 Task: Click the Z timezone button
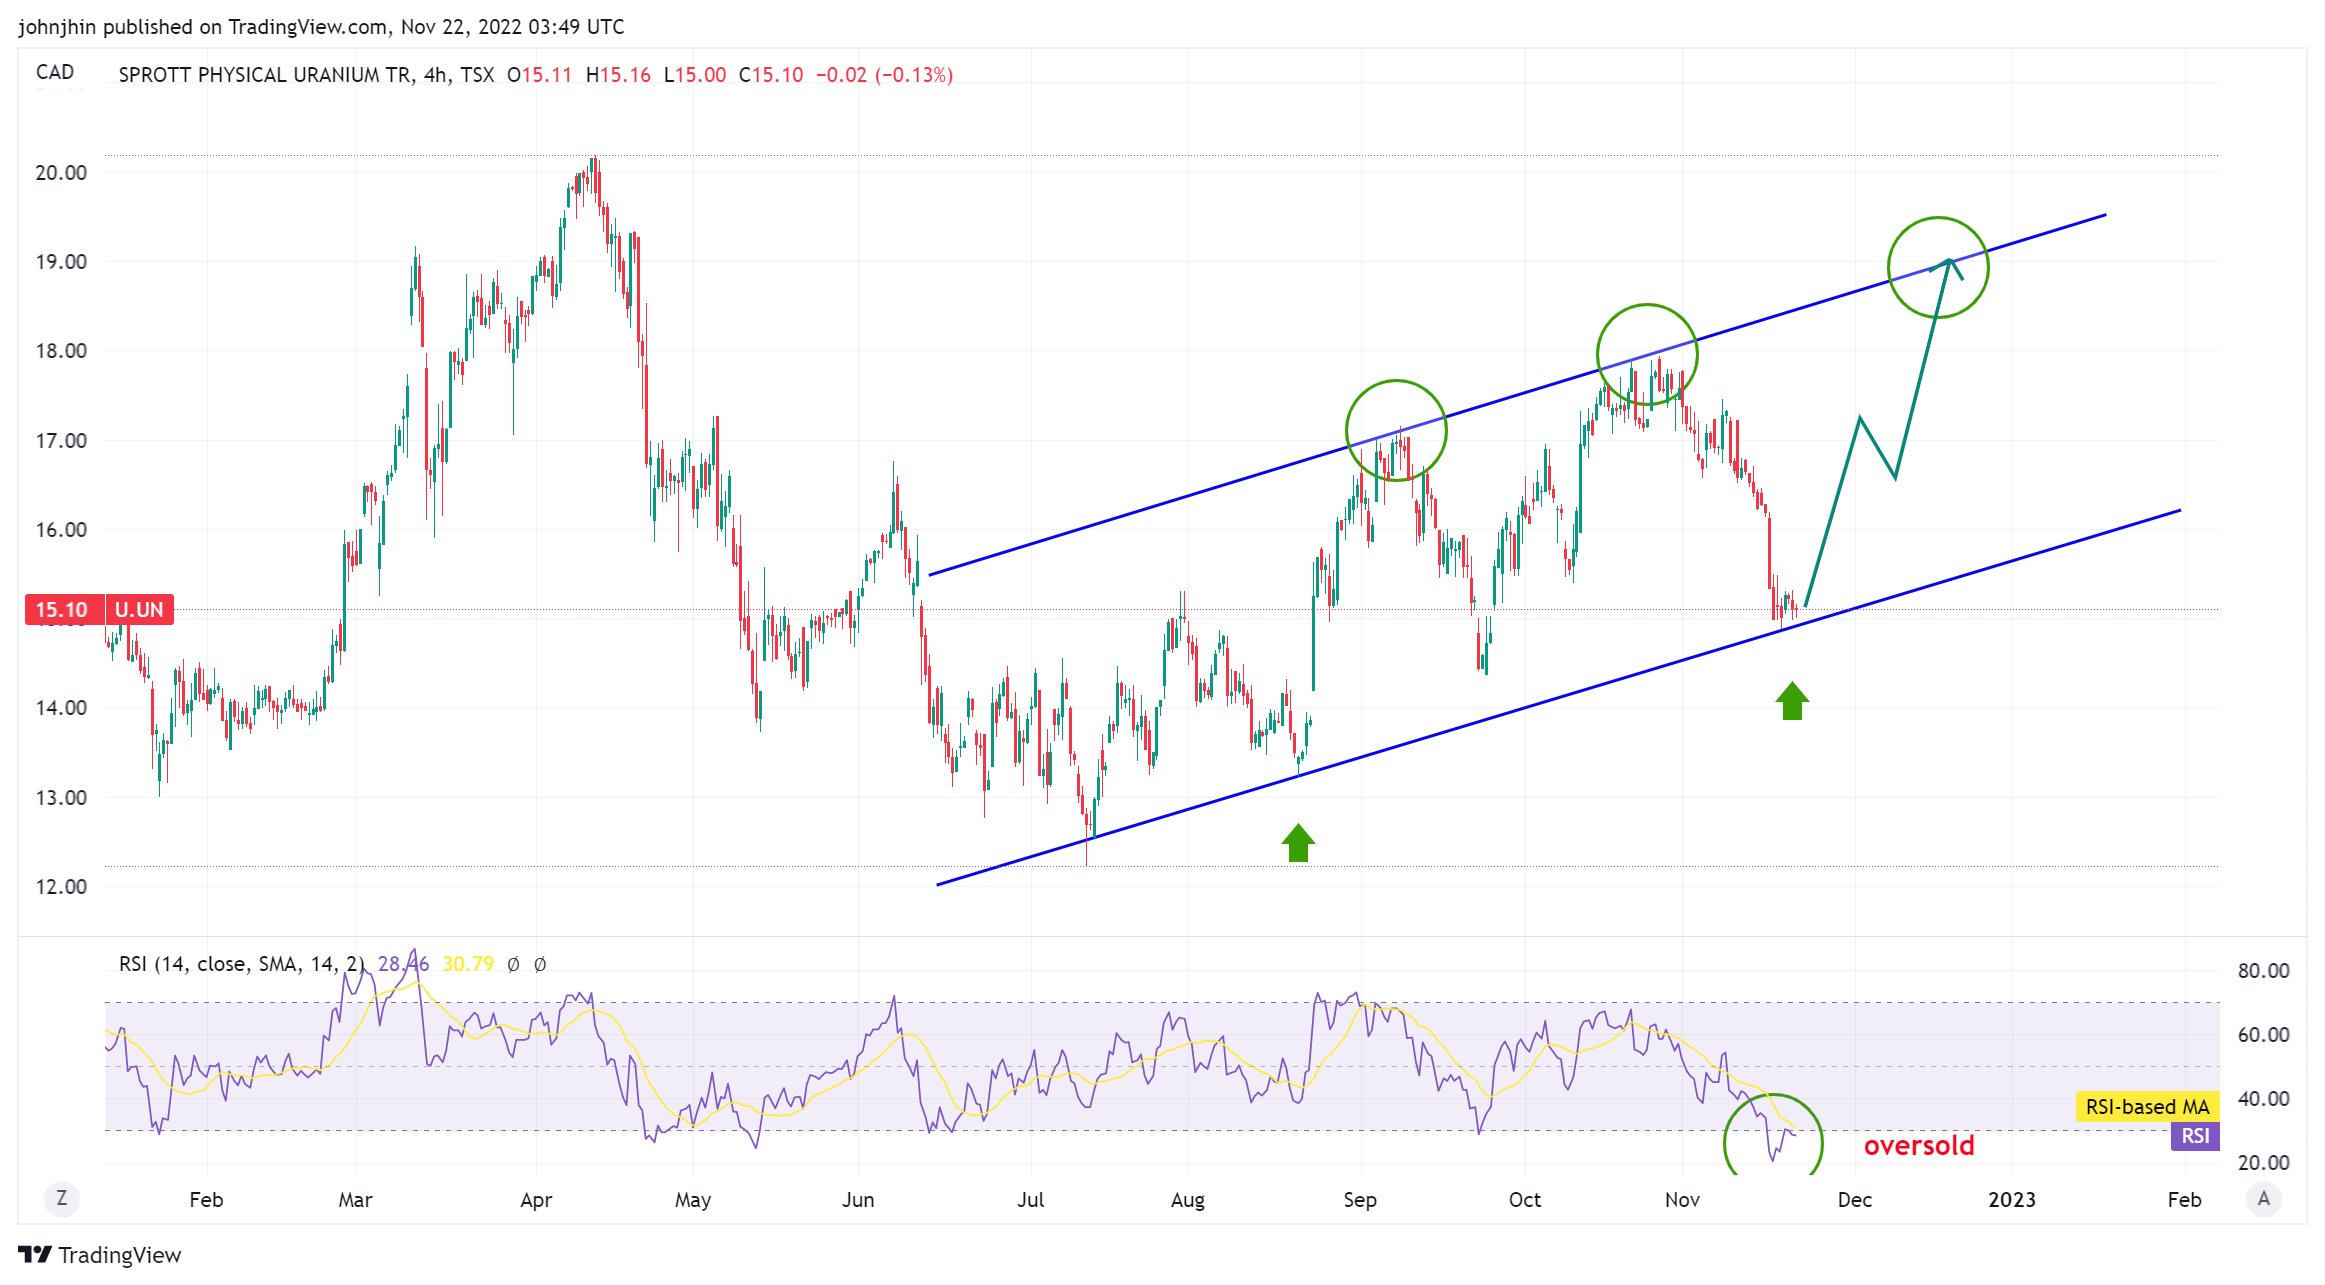point(62,1198)
